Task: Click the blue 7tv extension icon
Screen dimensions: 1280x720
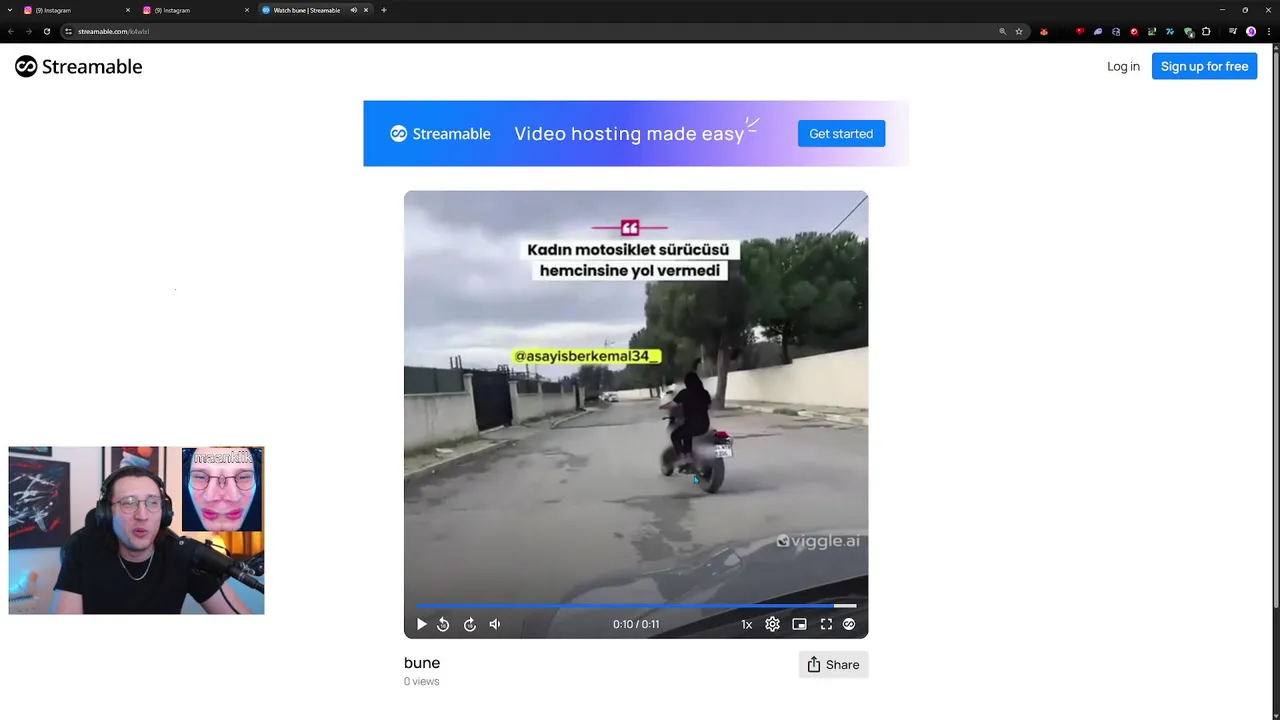Action: [1170, 31]
